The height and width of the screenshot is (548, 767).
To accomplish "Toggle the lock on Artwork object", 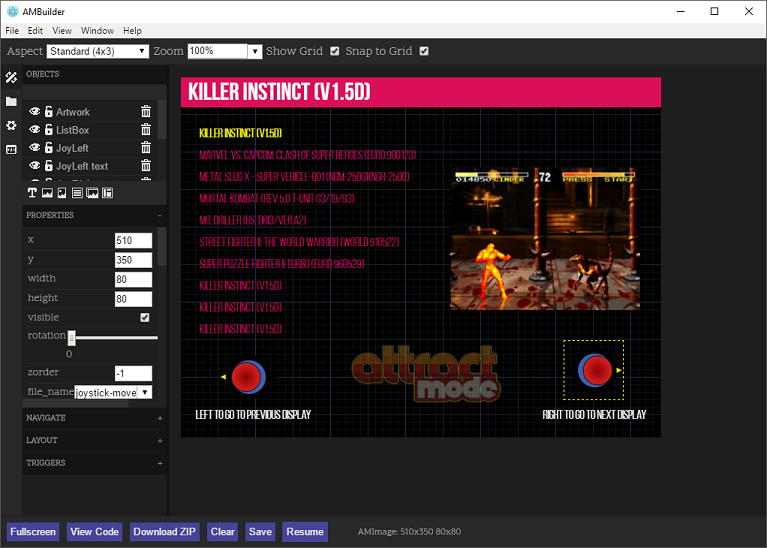I will point(48,112).
